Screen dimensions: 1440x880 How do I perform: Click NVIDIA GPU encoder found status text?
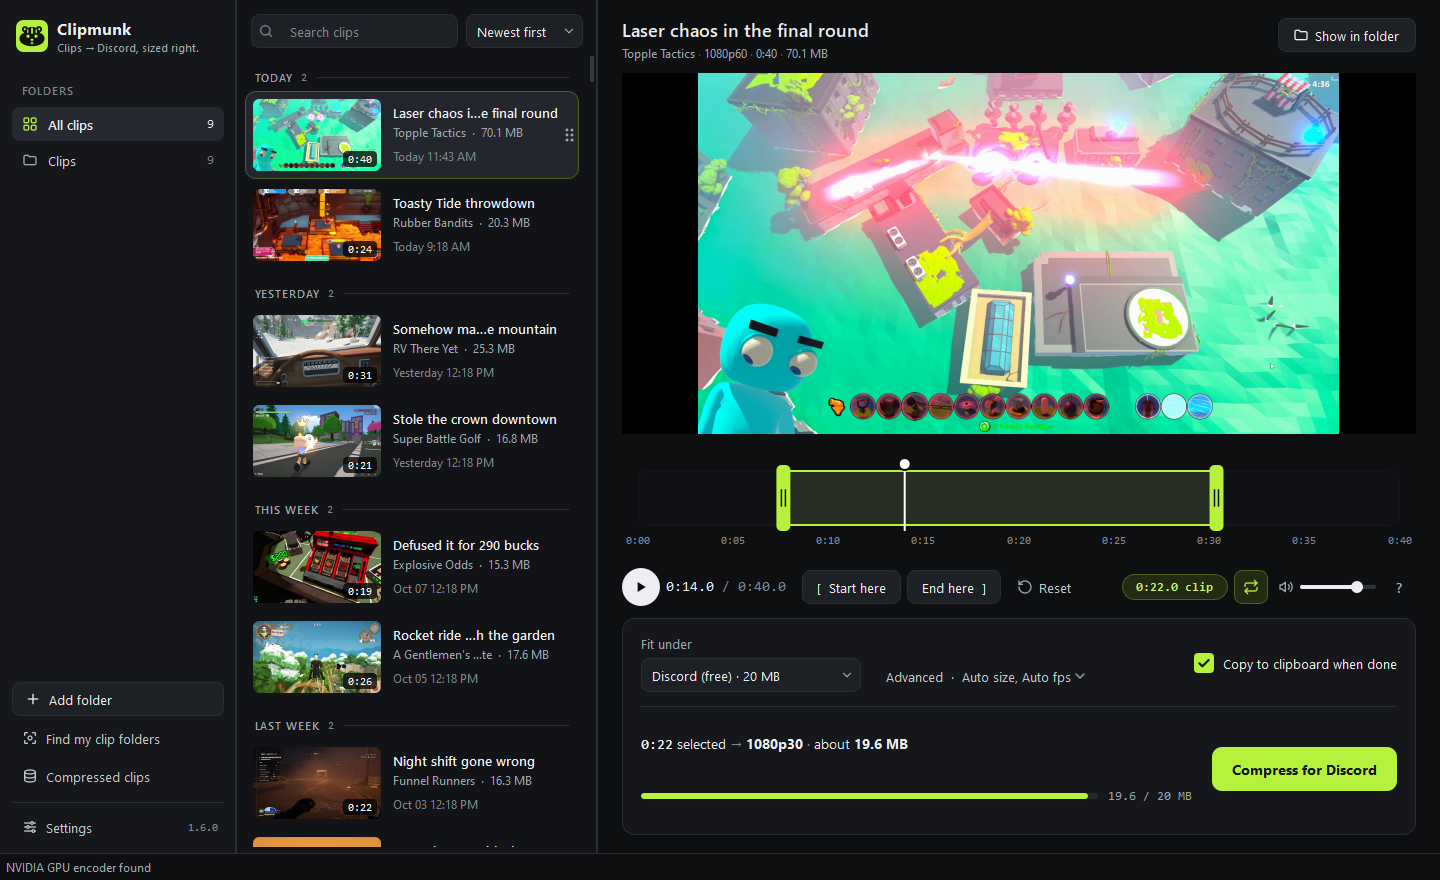click(x=79, y=867)
